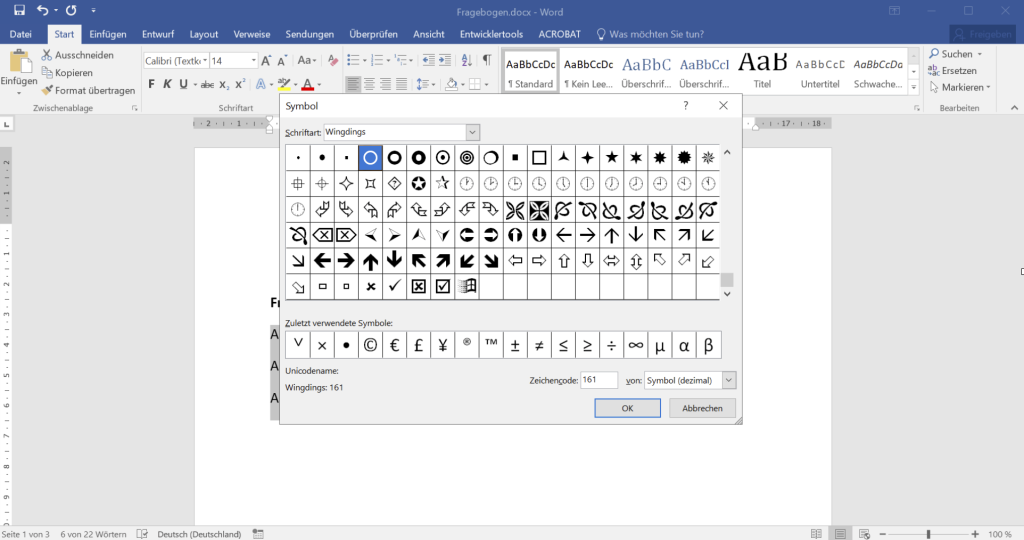Toggle italic formatting

[167, 84]
